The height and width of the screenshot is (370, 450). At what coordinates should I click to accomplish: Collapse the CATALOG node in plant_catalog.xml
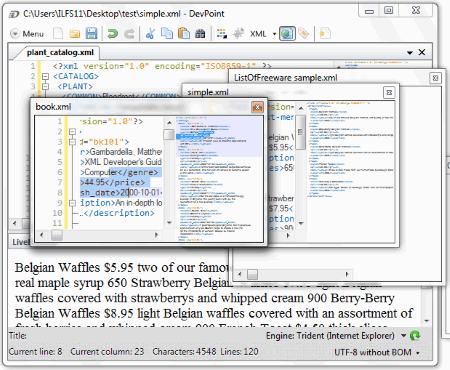(x=45, y=76)
